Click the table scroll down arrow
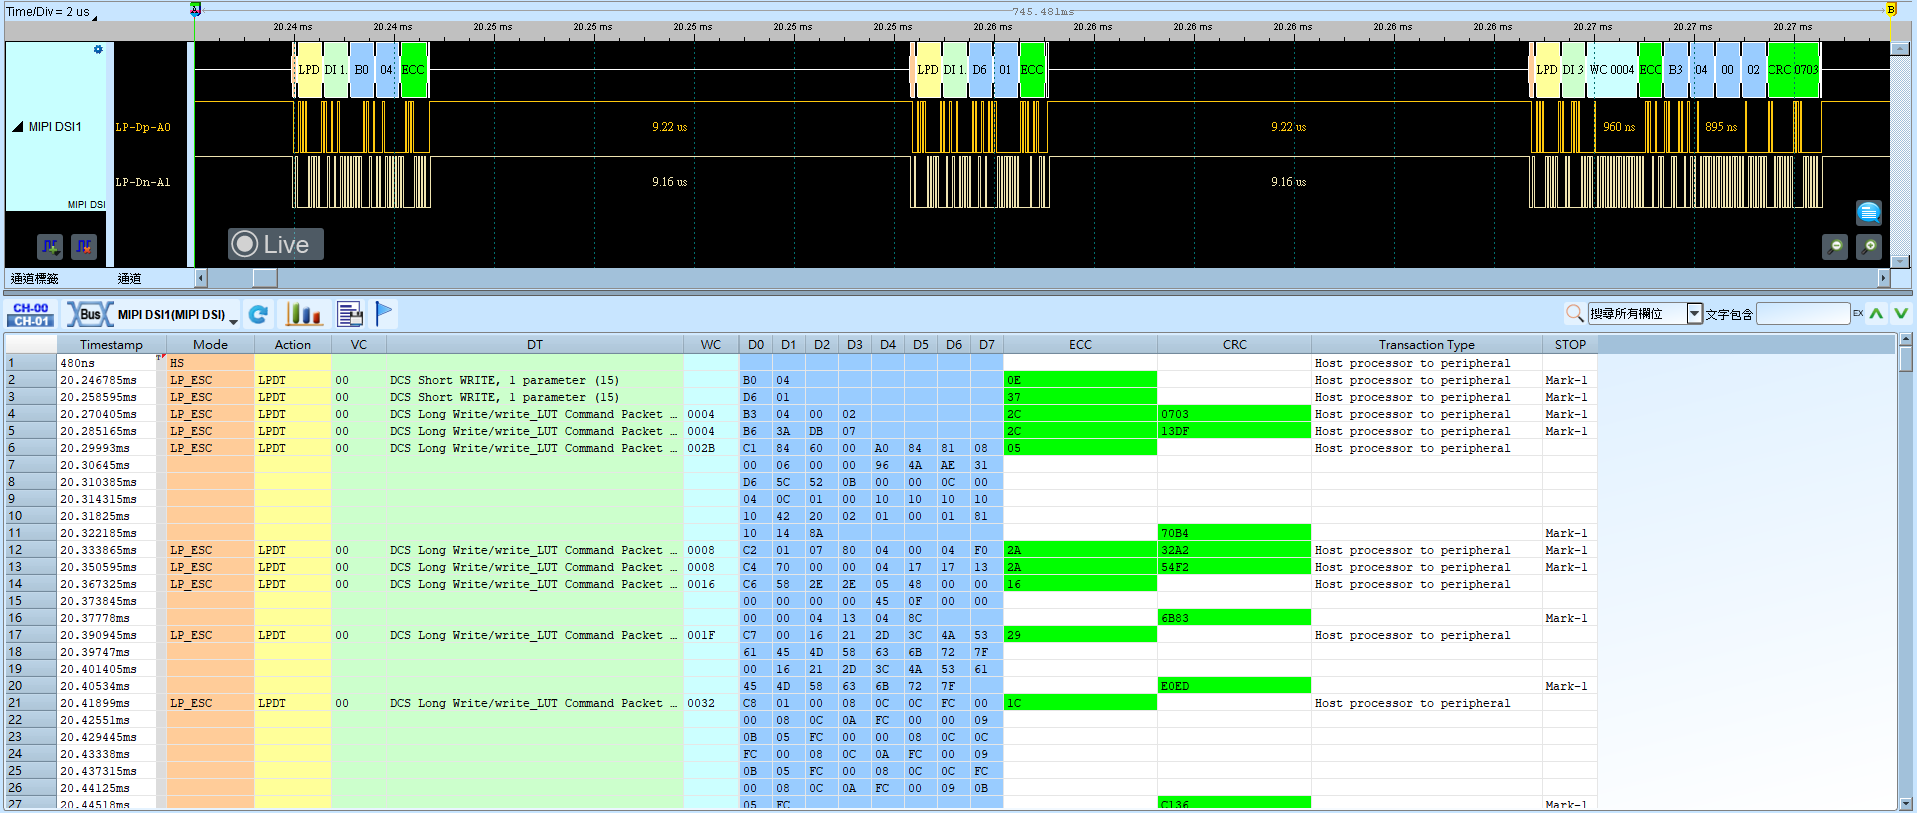 [1906, 803]
